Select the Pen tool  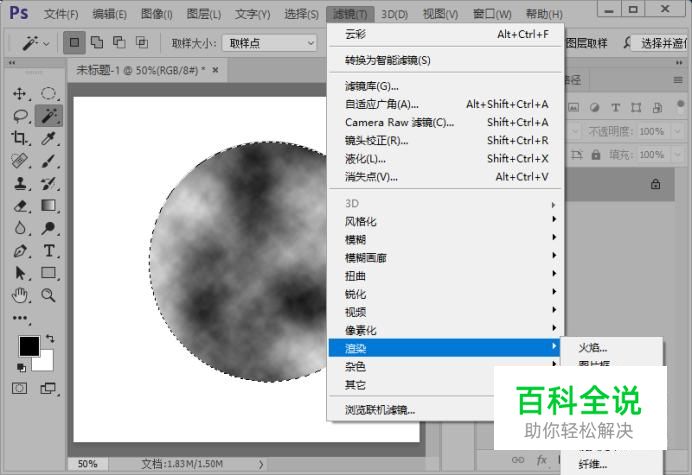(19, 251)
